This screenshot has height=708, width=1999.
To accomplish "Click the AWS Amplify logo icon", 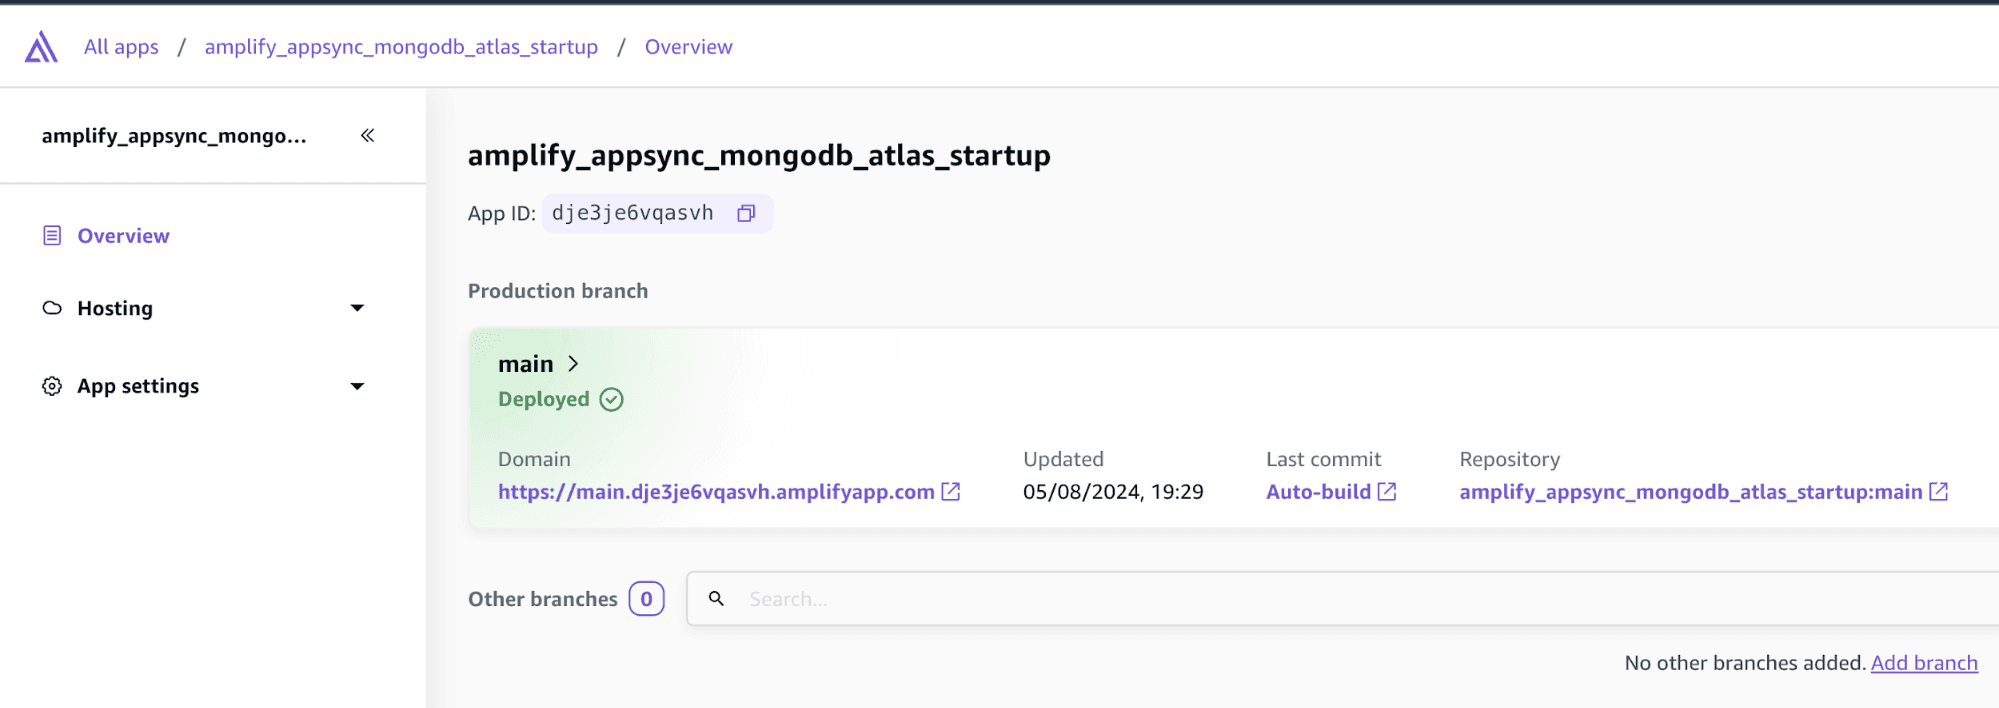I will click(41, 47).
